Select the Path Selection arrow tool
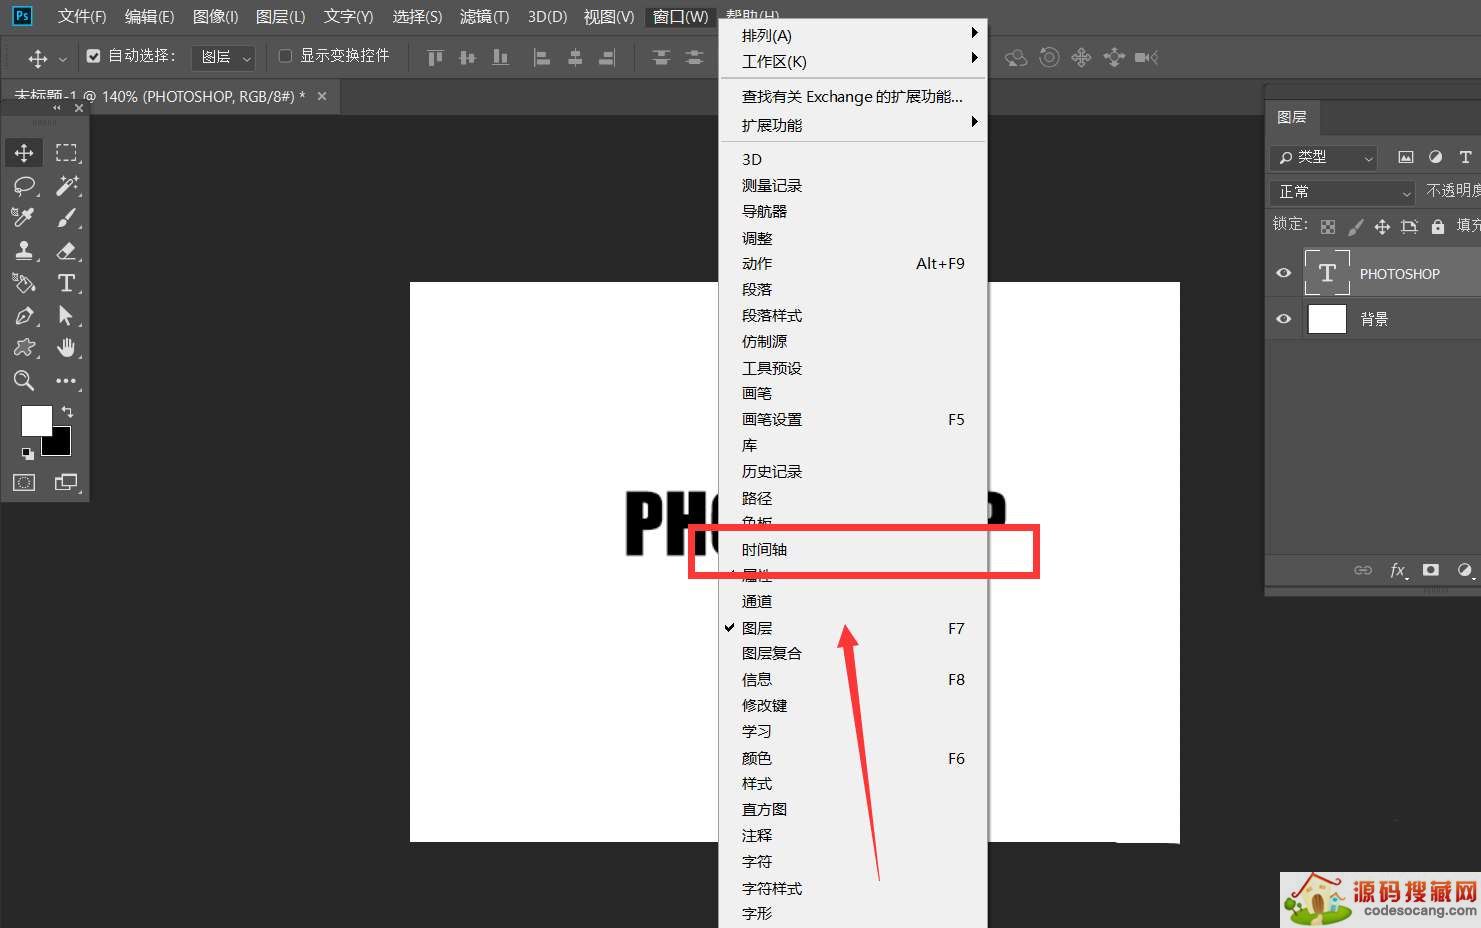This screenshot has width=1481, height=928. 66,316
